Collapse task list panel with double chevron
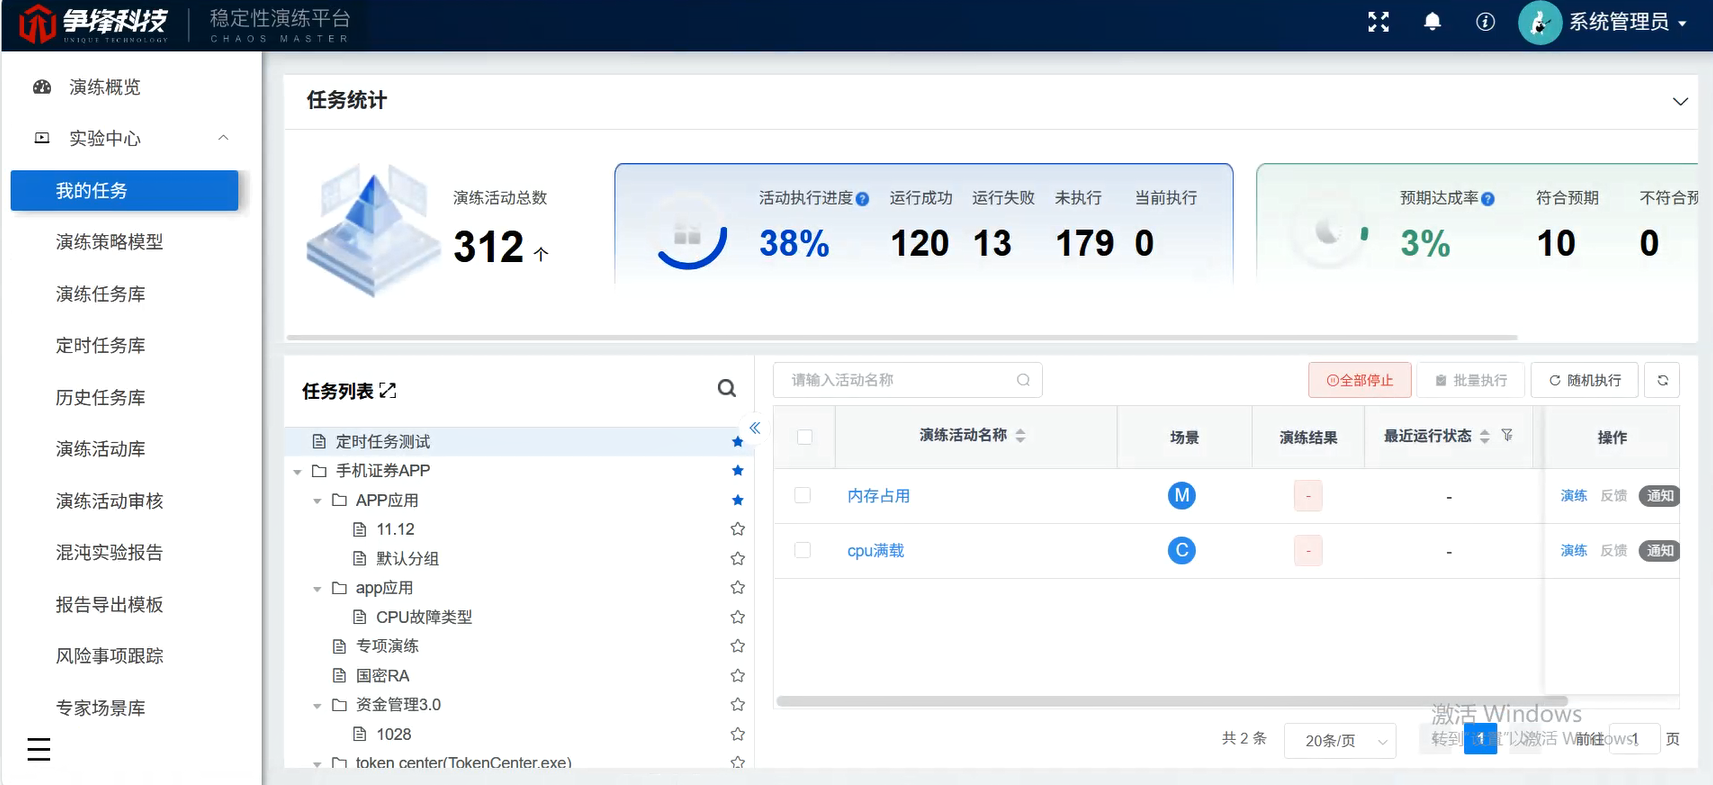This screenshot has width=1713, height=785. coord(755,428)
